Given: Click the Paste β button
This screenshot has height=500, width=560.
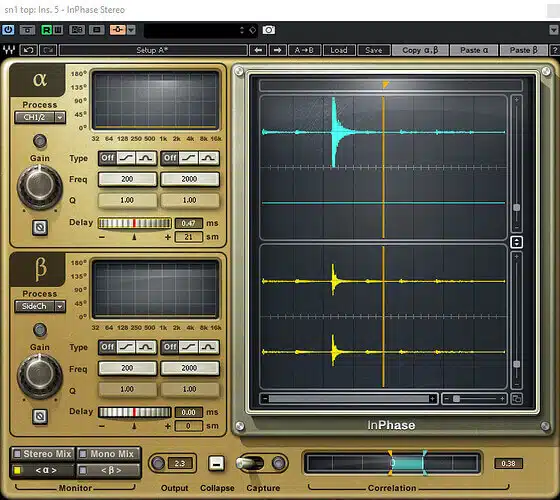Looking at the screenshot, I should click(x=524, y=50).
